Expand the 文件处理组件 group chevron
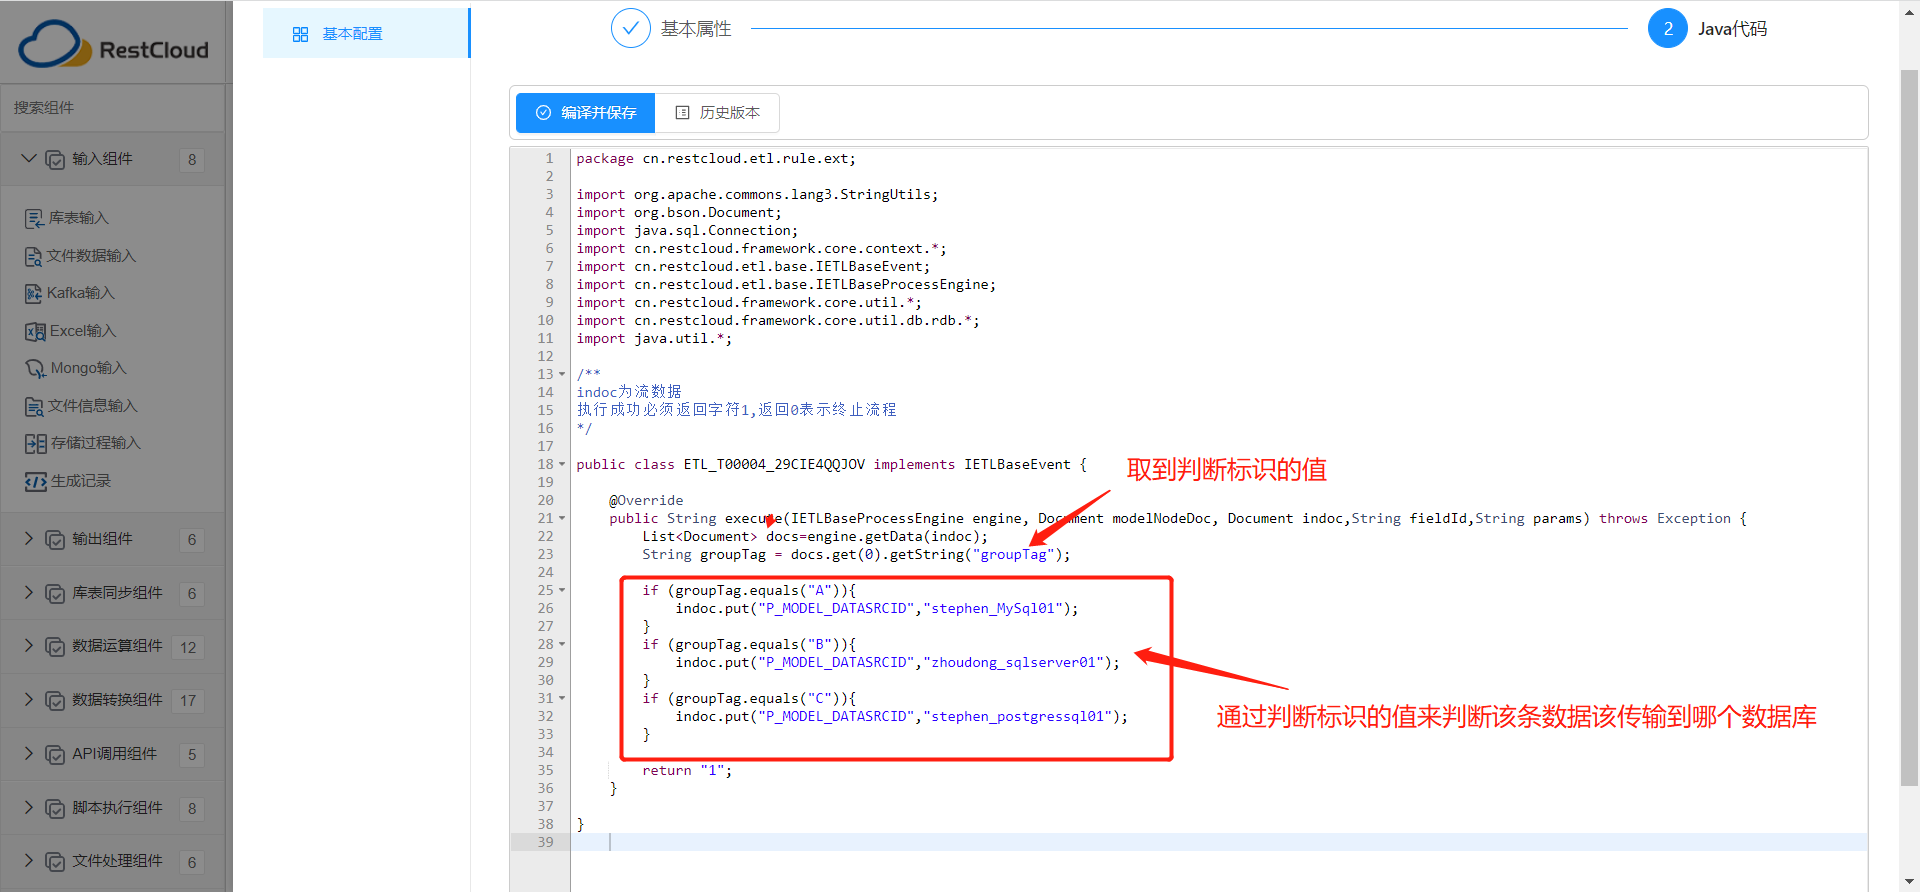 pyautogui.click(x=29, y=860)
